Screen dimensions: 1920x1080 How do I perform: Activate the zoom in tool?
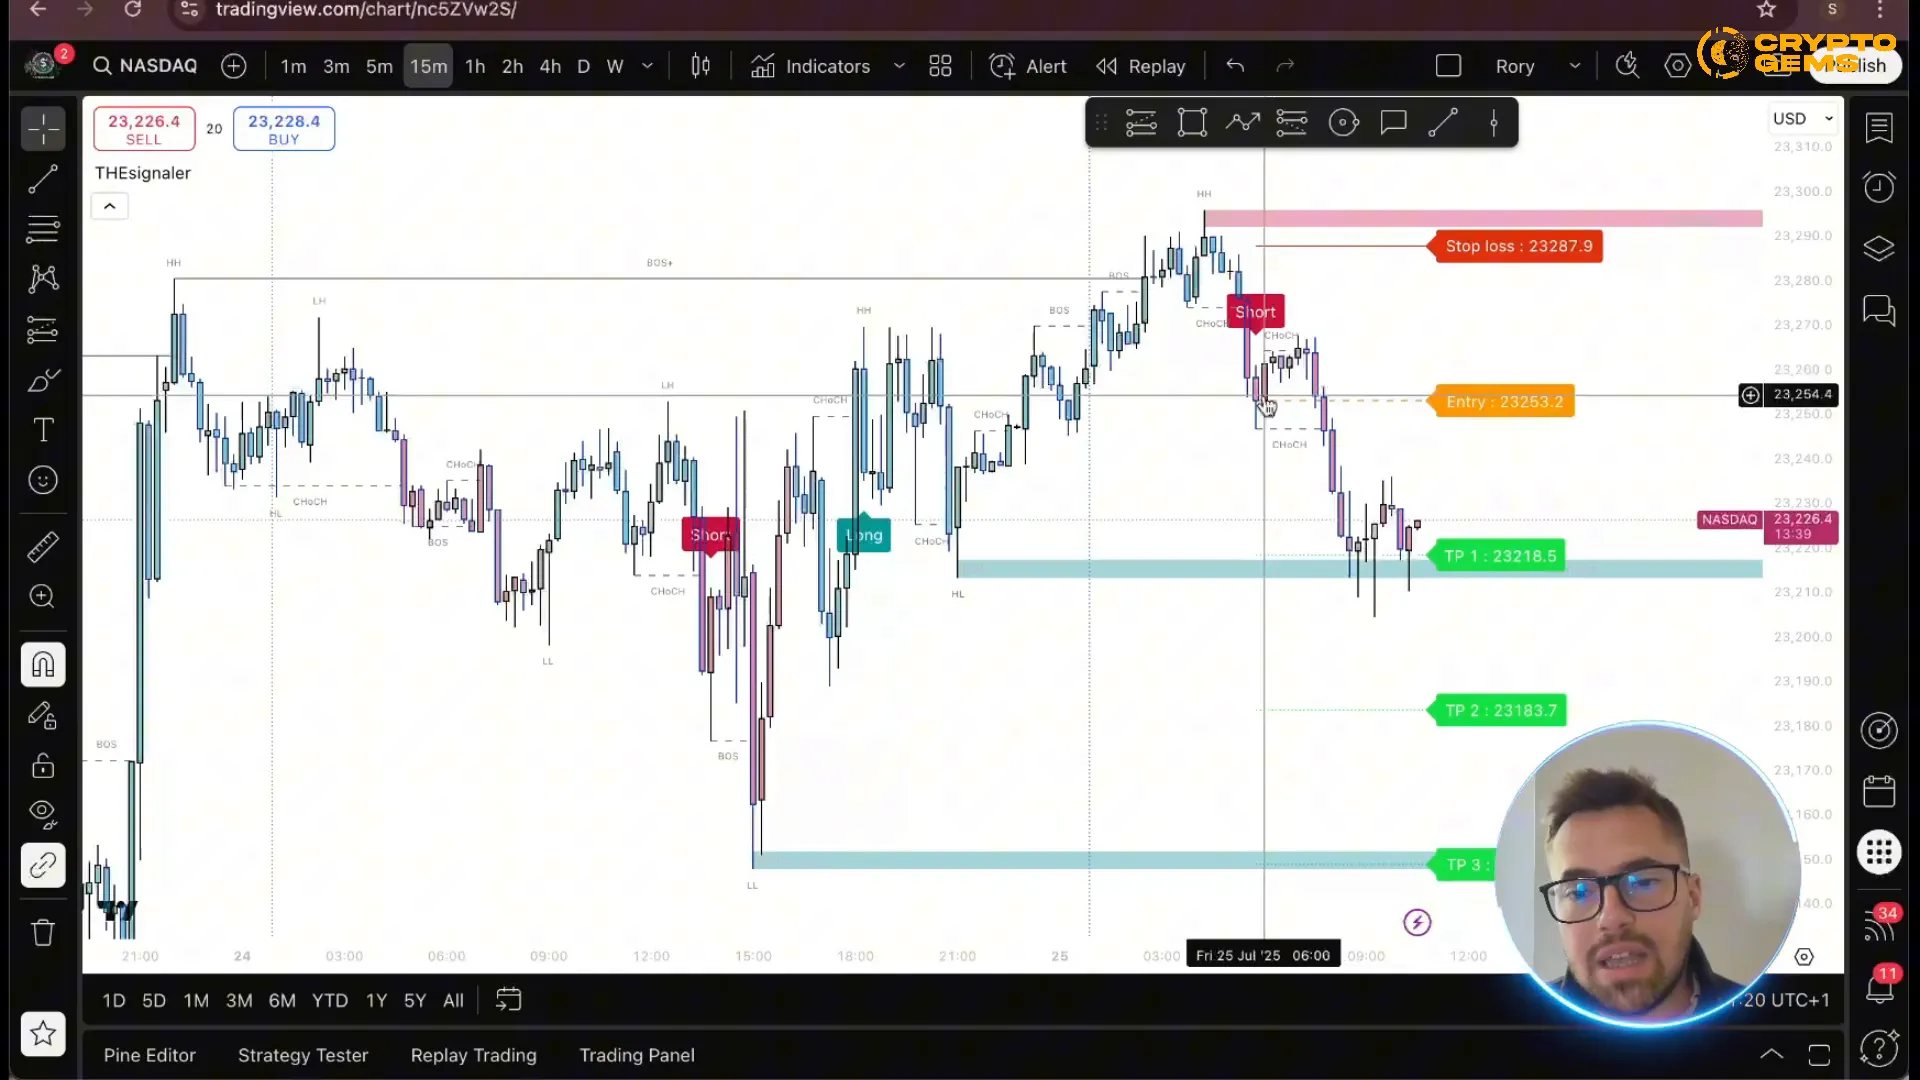coord(43,597)
